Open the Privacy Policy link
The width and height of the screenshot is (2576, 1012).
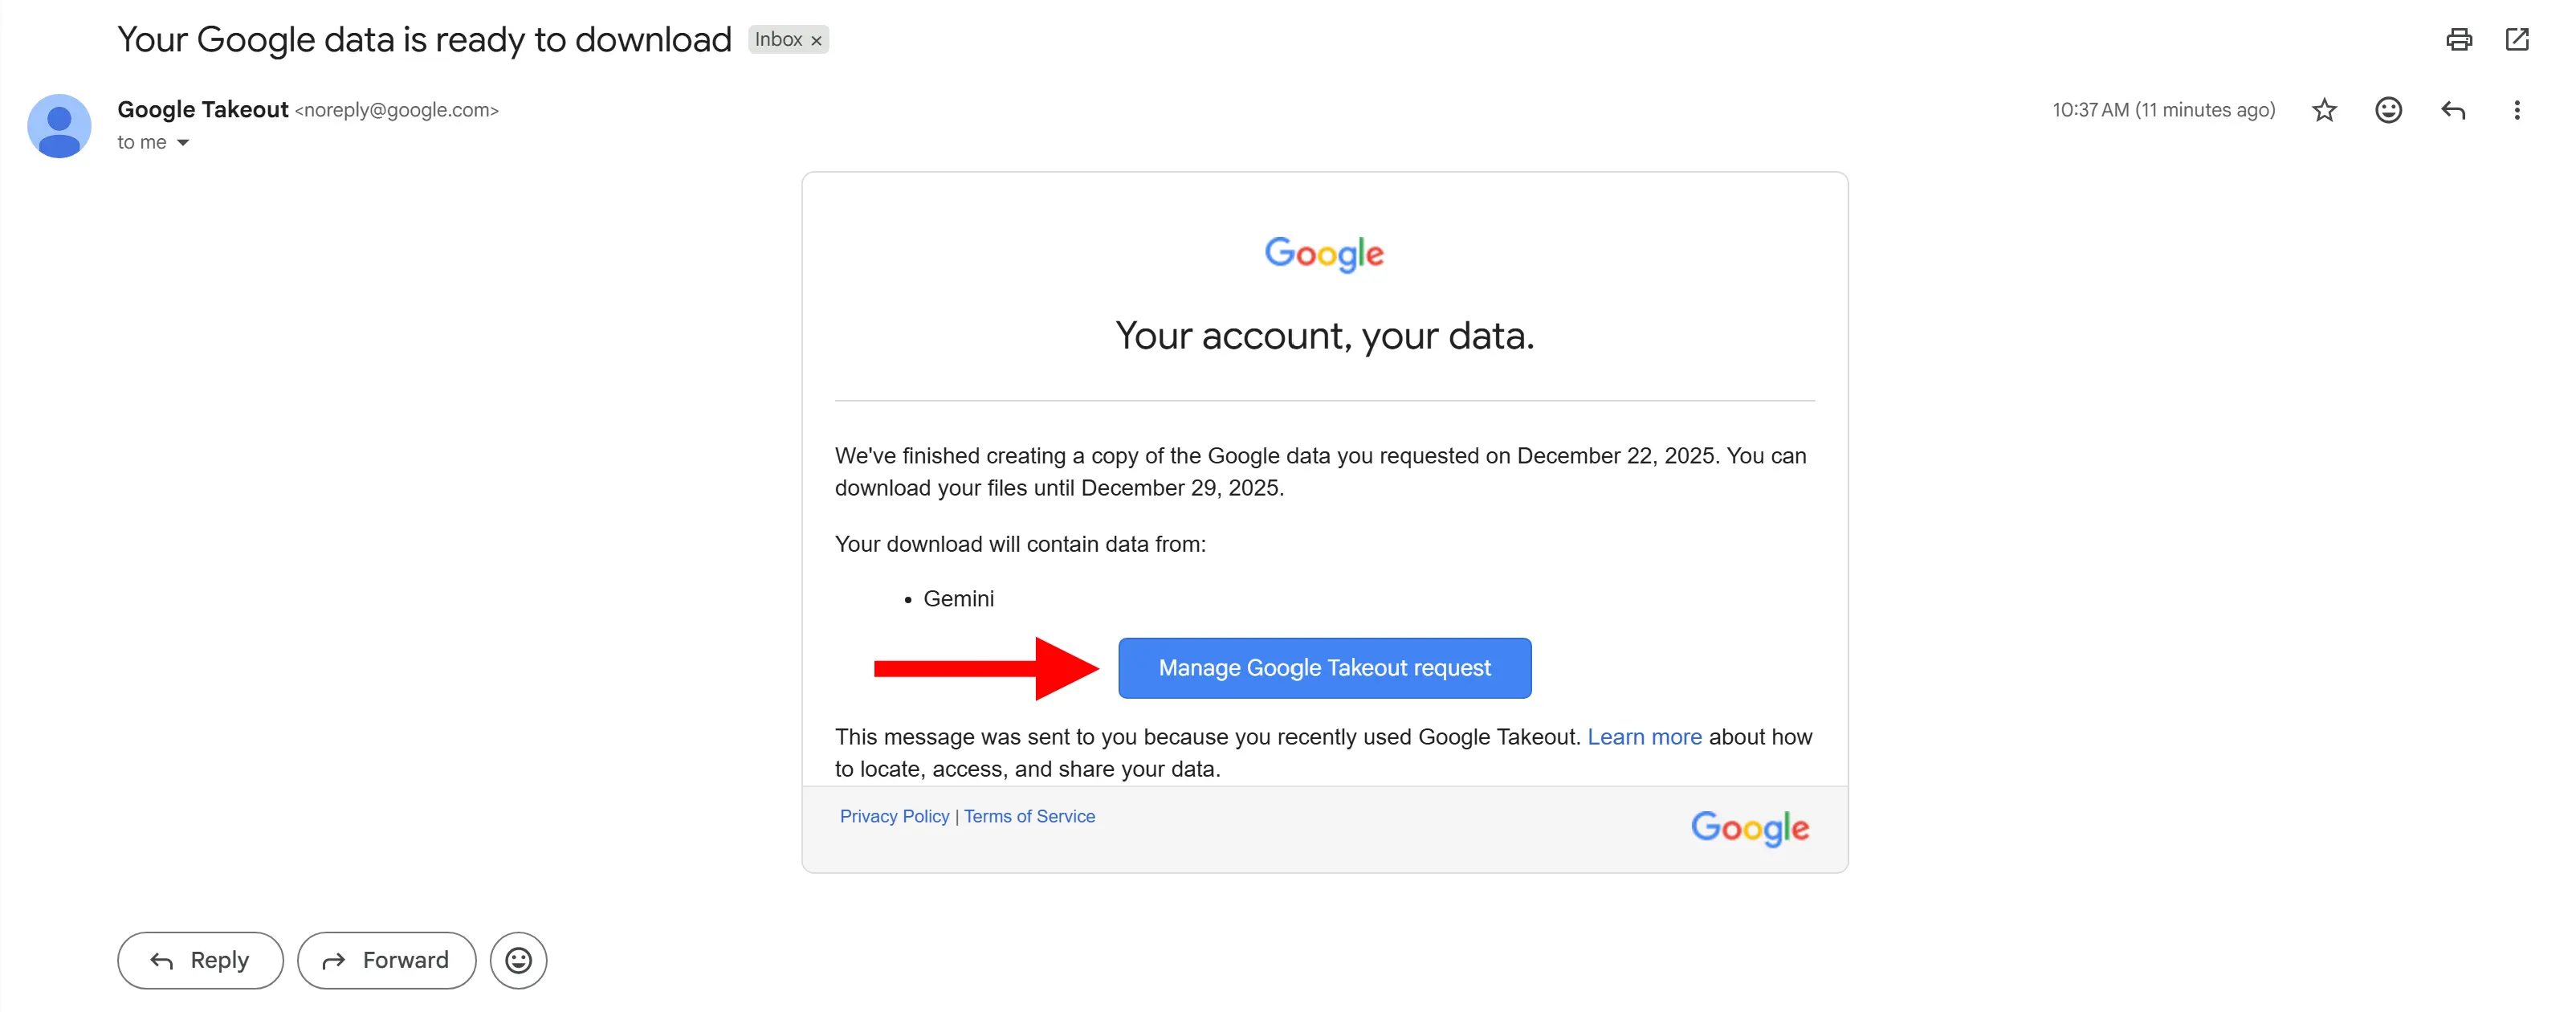tap(894, 816)
